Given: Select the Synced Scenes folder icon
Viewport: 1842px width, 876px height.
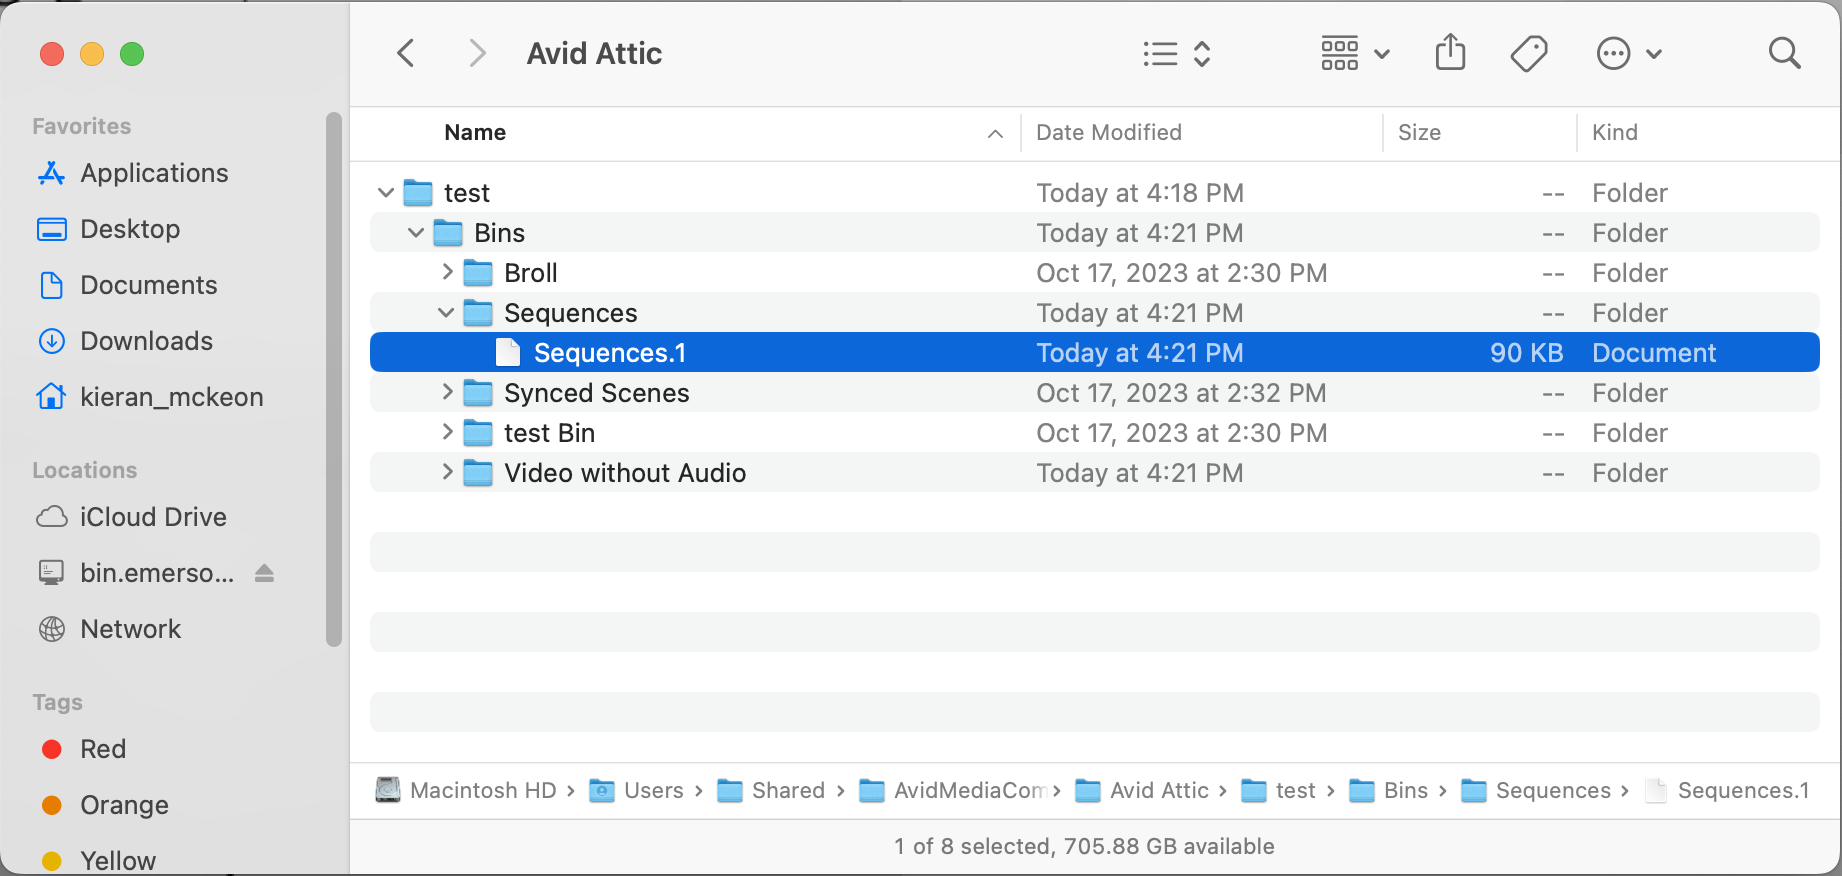Looking at the screenshot, I should coord(478,392).
